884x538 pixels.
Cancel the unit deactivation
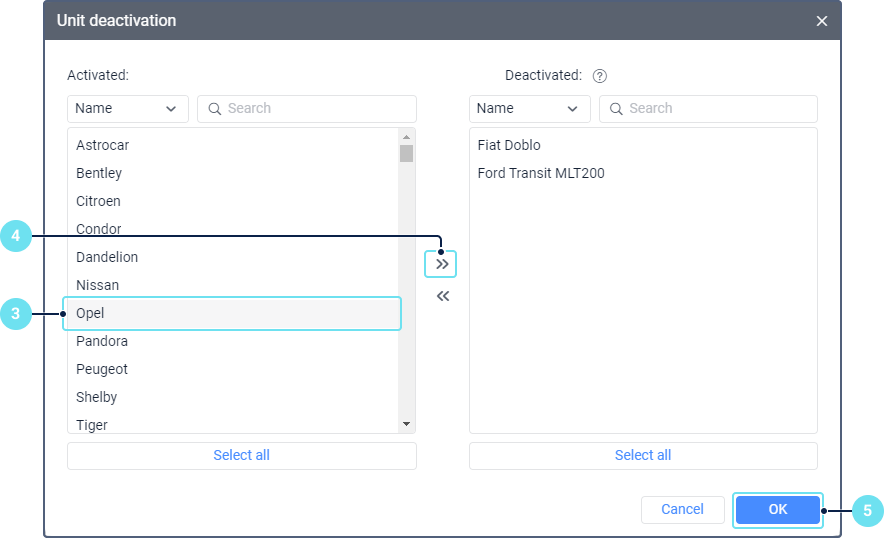click(x=682, y=509)
